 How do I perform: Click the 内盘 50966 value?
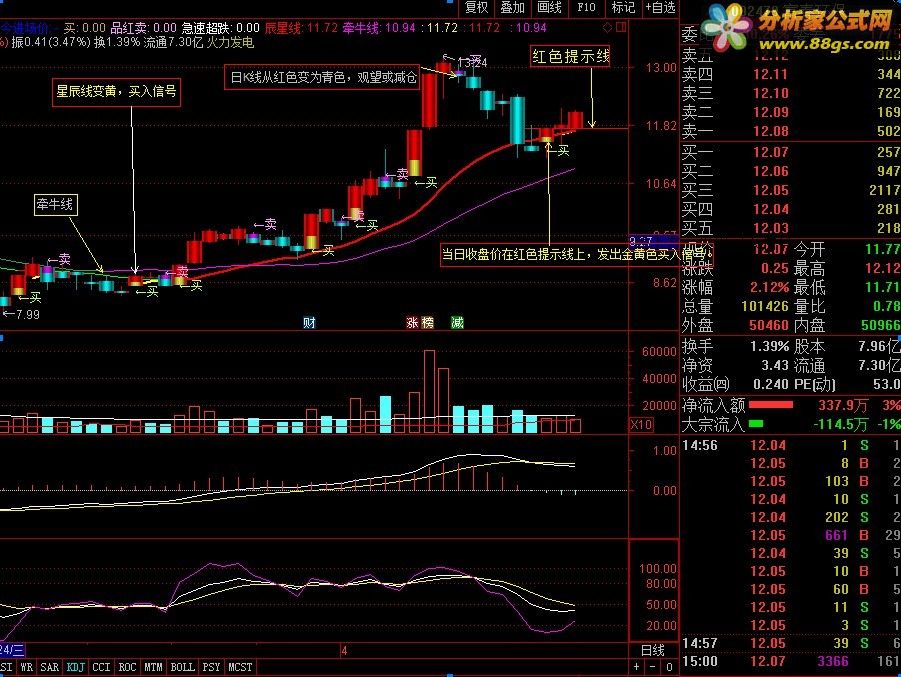880,325
